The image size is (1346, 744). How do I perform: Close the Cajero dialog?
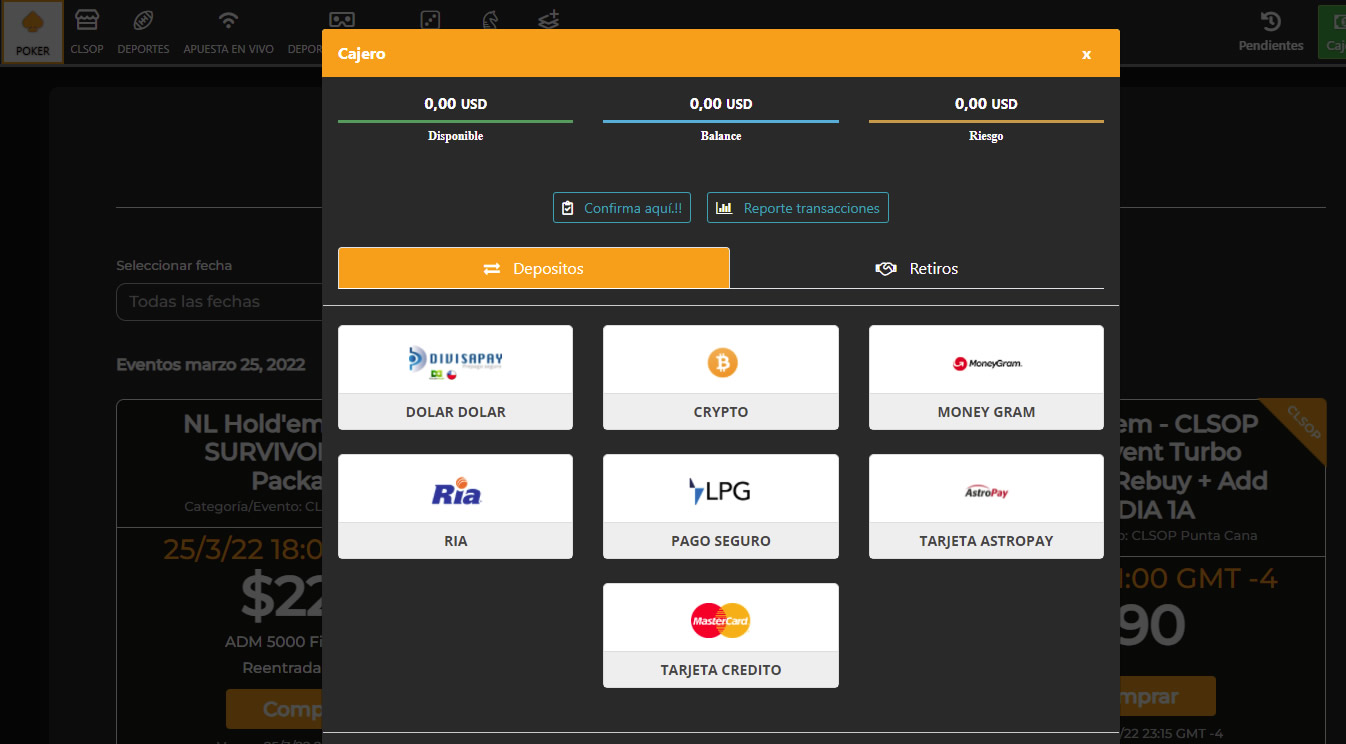1086,54
